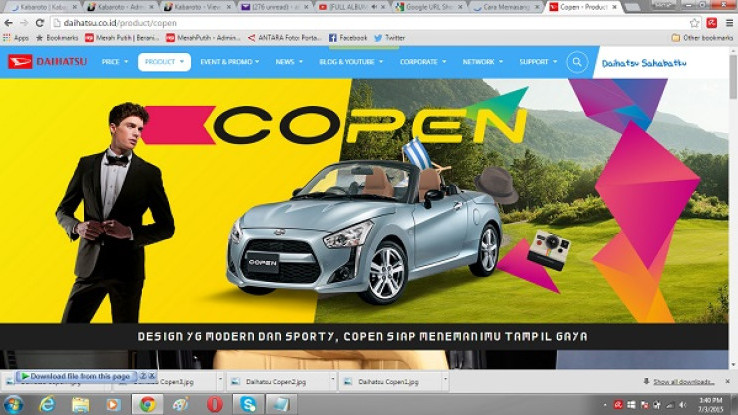Switch to the first Kabaroto tab

point(41,7)
